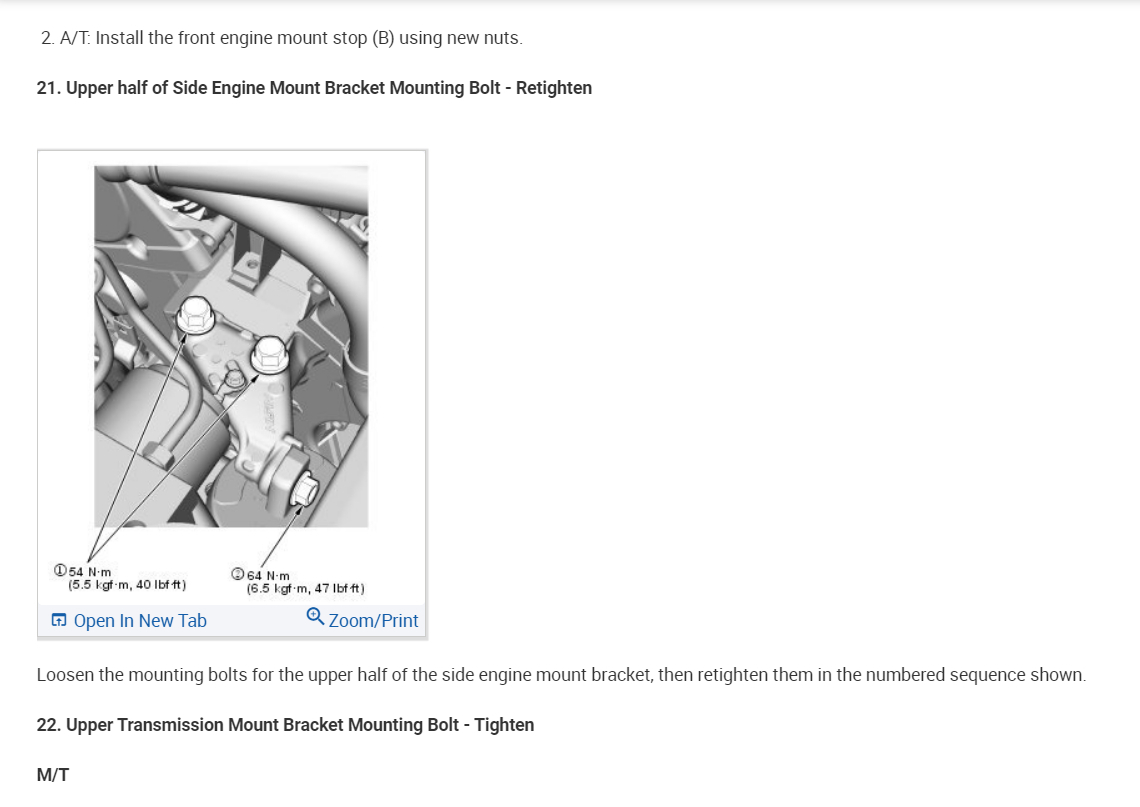Click the upper-left flange bolt in diagram
This screenshot has width=1140, height=807.
(195, 315)
